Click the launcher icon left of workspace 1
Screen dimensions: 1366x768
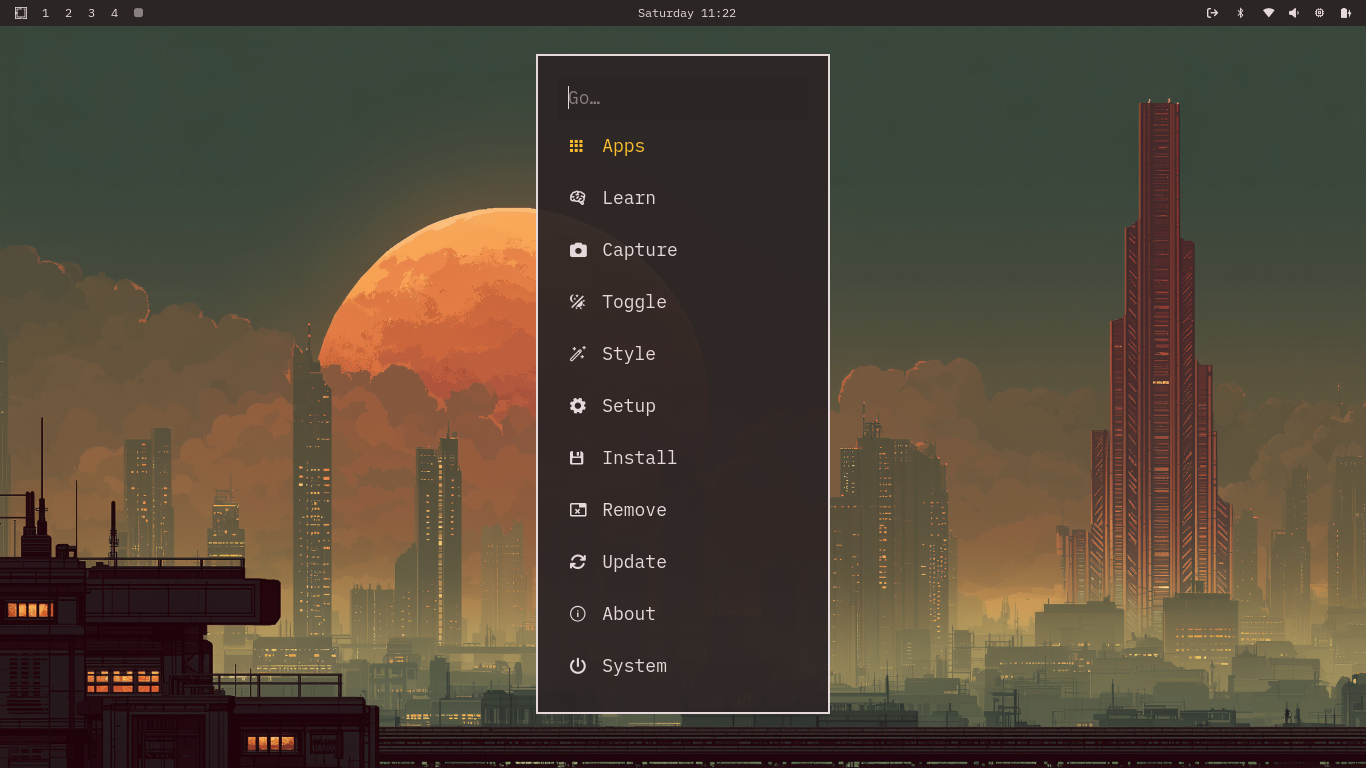pos(21,13)
